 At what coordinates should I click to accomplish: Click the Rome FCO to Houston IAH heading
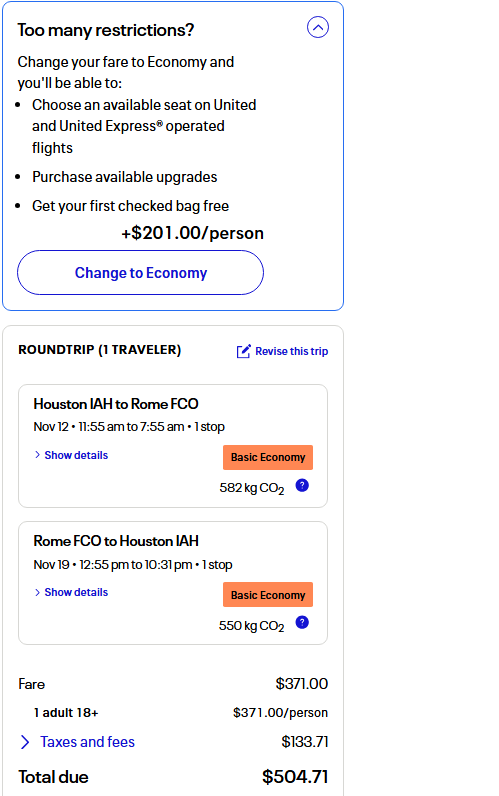(x=116, y=541)
